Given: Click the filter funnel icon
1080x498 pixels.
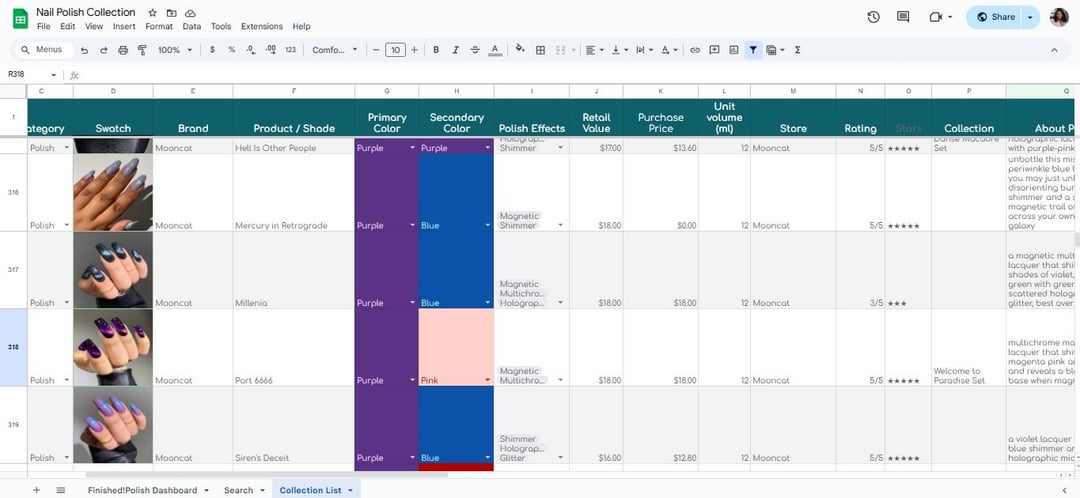Looking at the screenshot, I should [x=753, y=50].
